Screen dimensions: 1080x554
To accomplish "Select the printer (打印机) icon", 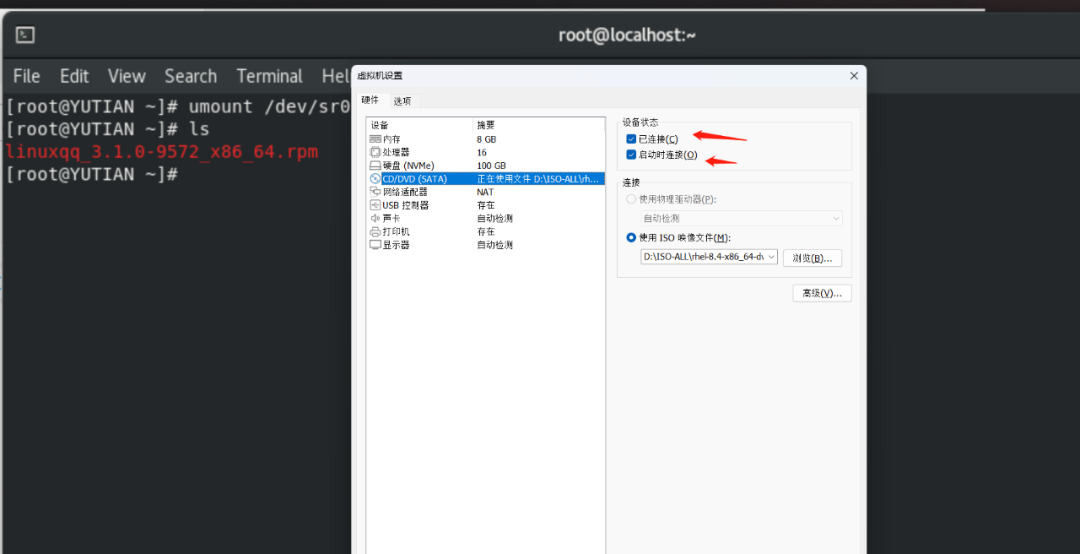I will click(375, 232).
